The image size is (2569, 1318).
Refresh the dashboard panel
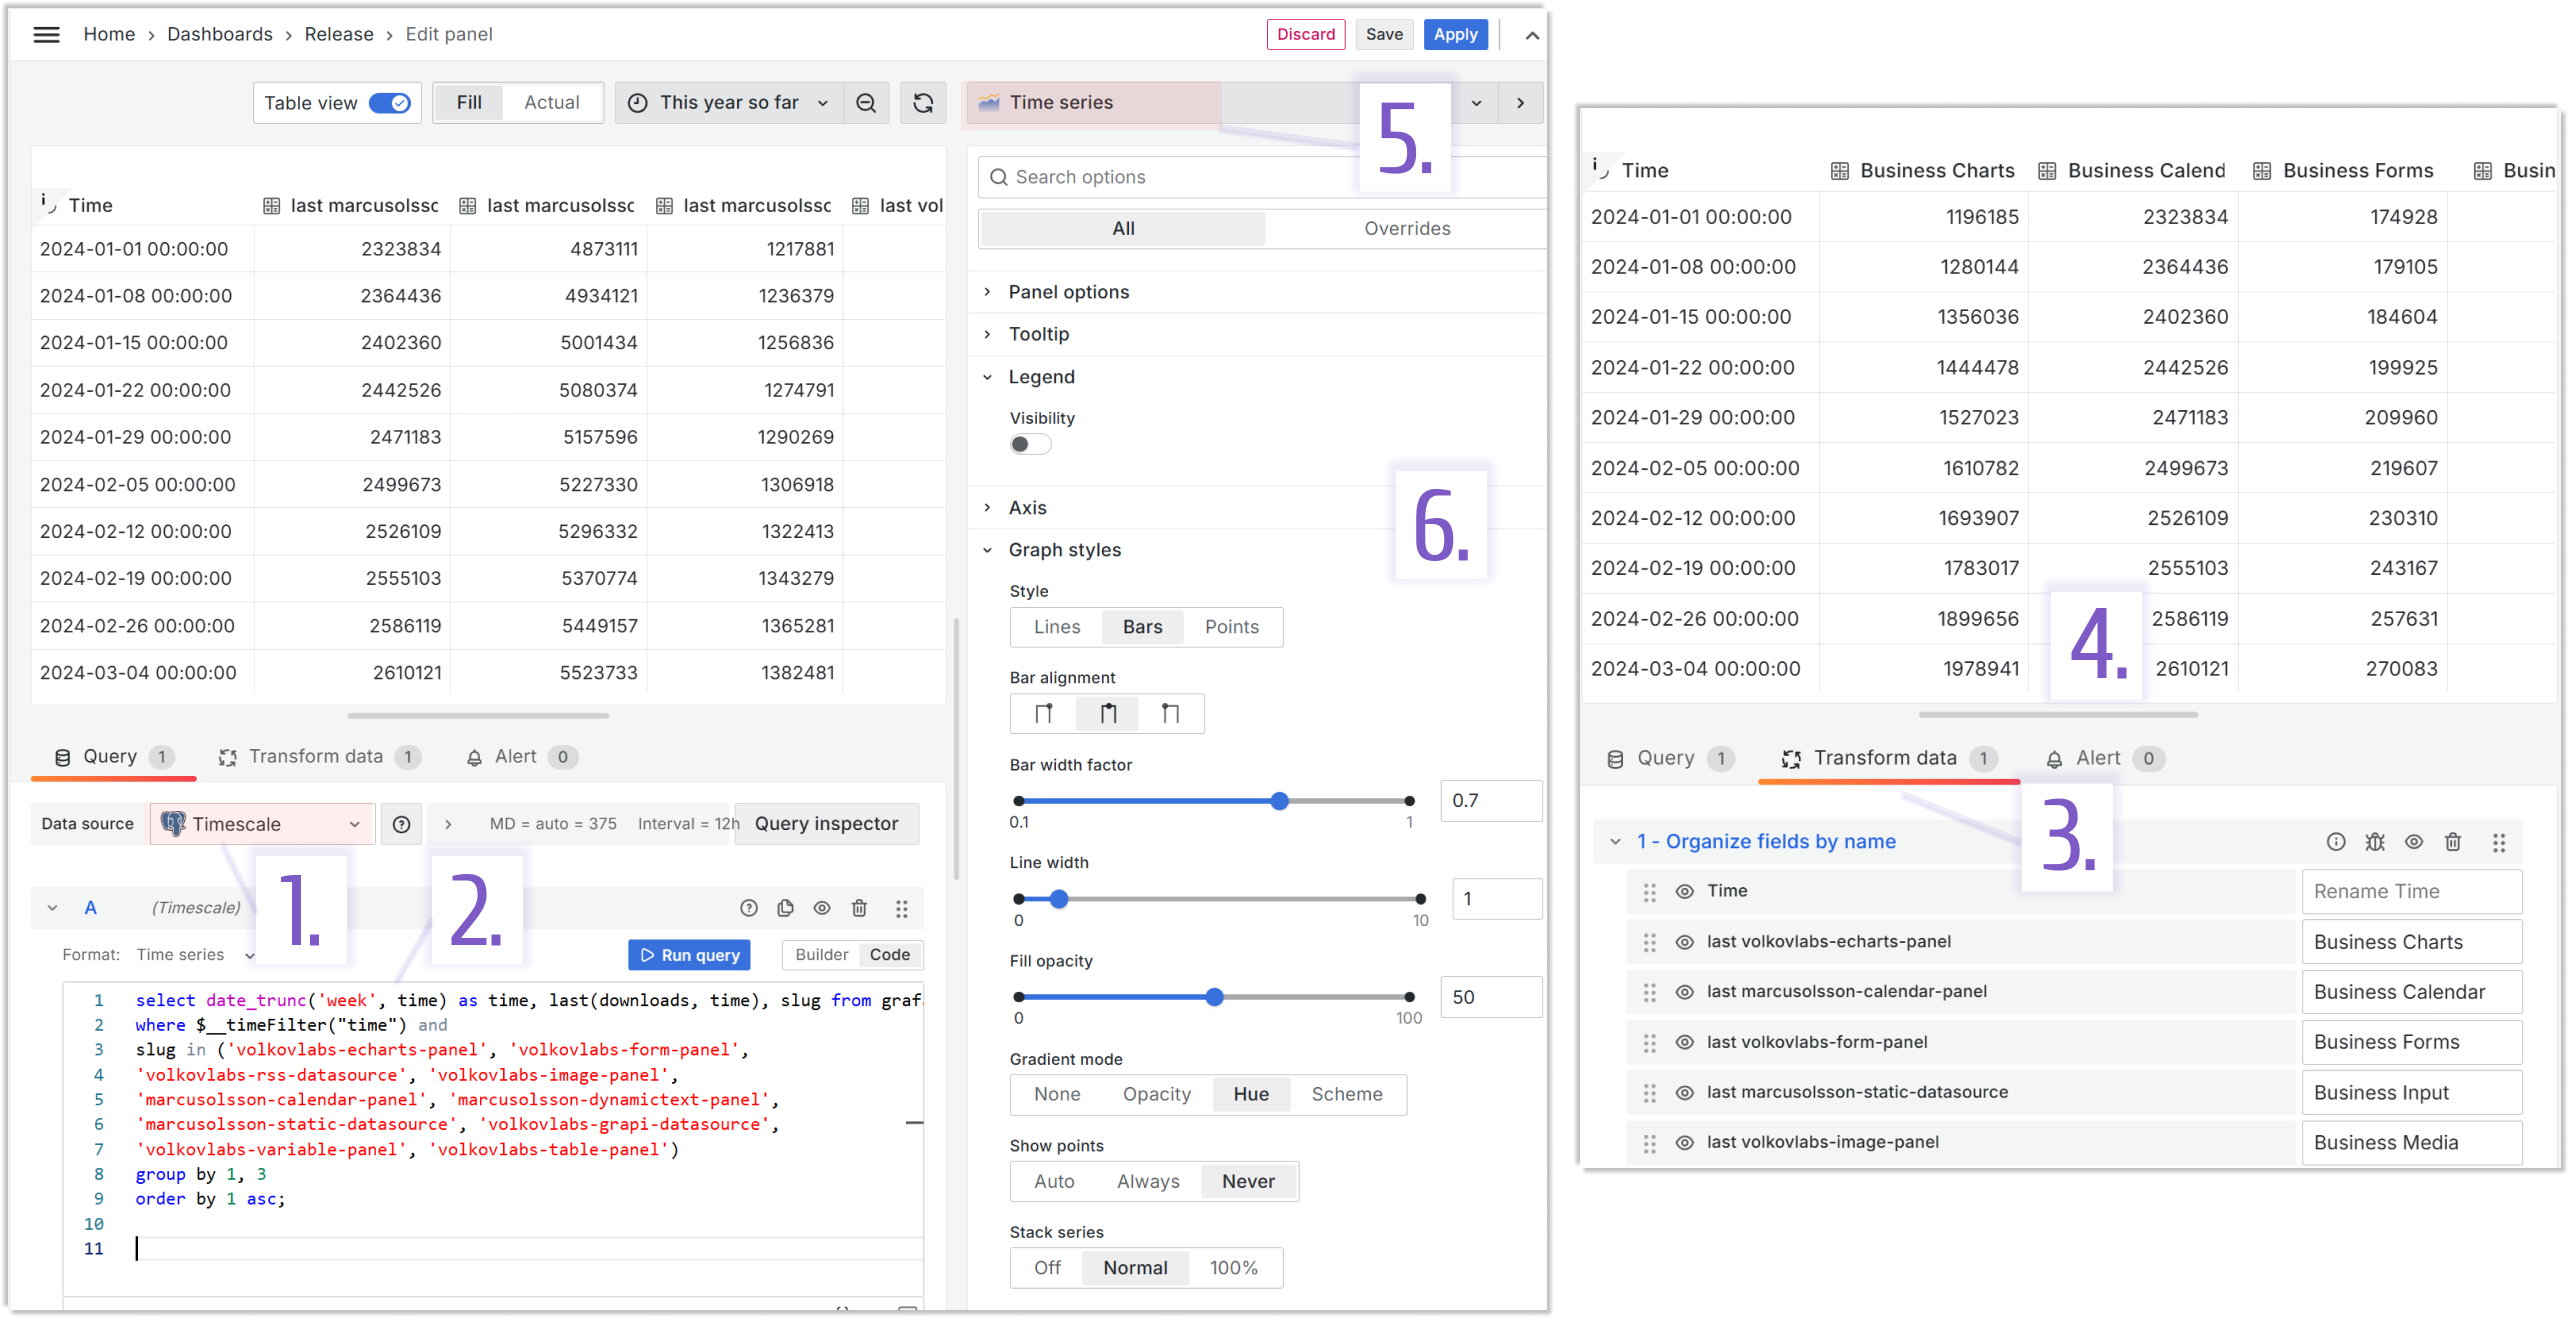923,103
